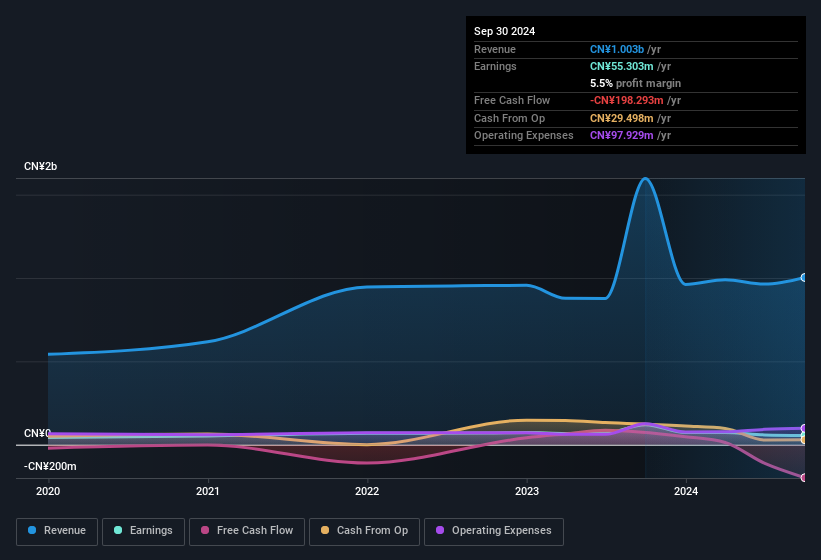The image size is (821, 560).
Task: Toggle the Earnings series legend button
Action: [143, 531]
